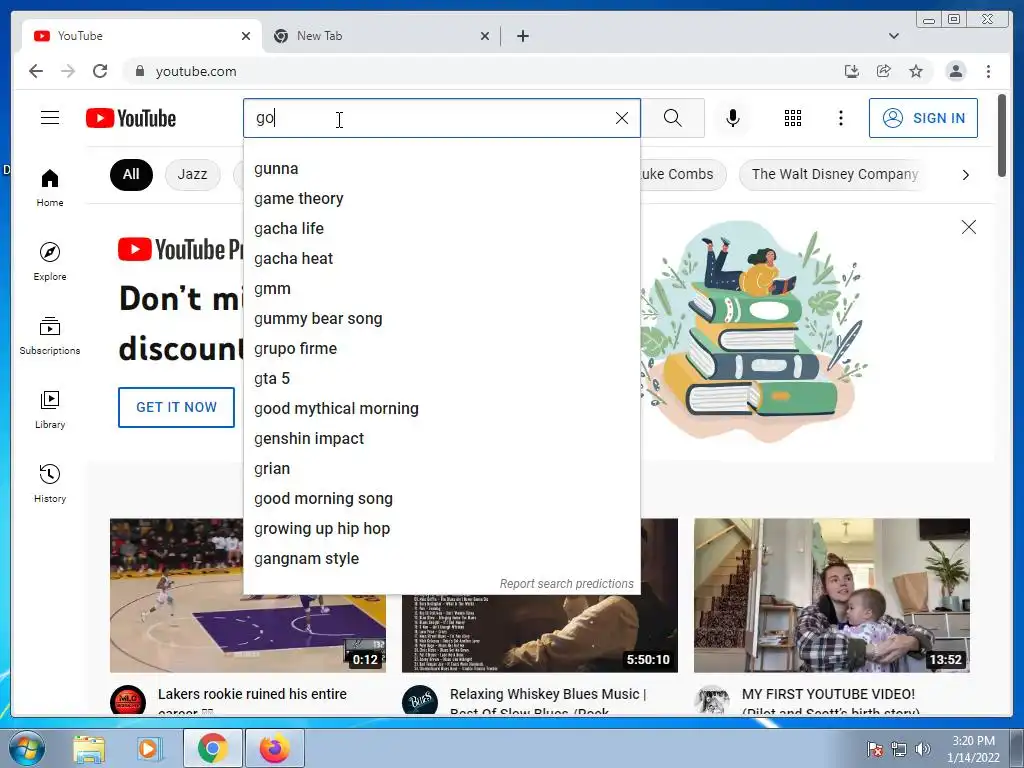
Task: Choose the 'gmm' suggestion
Action: point(441,289)
